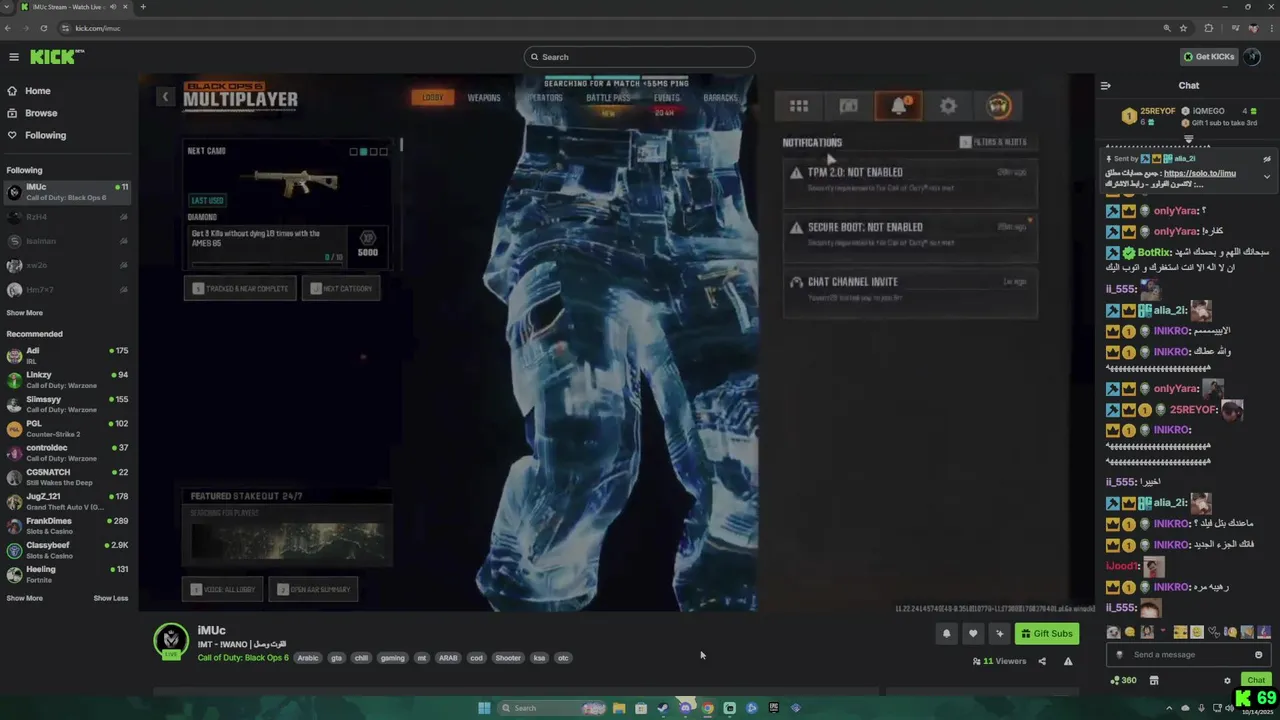The height and width of the screenshot is (720, 1280).
Task: Click the Gift Subs button
Action: click(x=1046, y=634)
